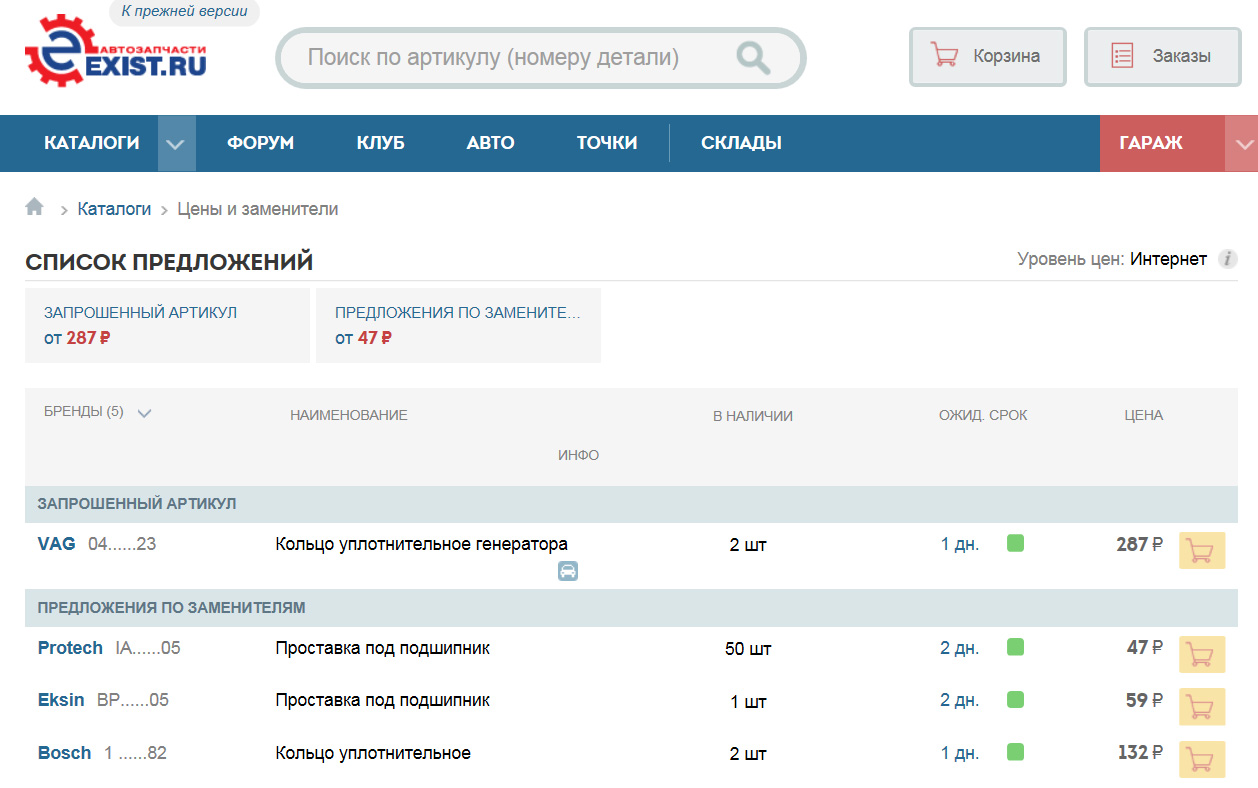1258x788 pixels.
Task: Select the Предложения по заменителям tab
Action: [458, 325]
